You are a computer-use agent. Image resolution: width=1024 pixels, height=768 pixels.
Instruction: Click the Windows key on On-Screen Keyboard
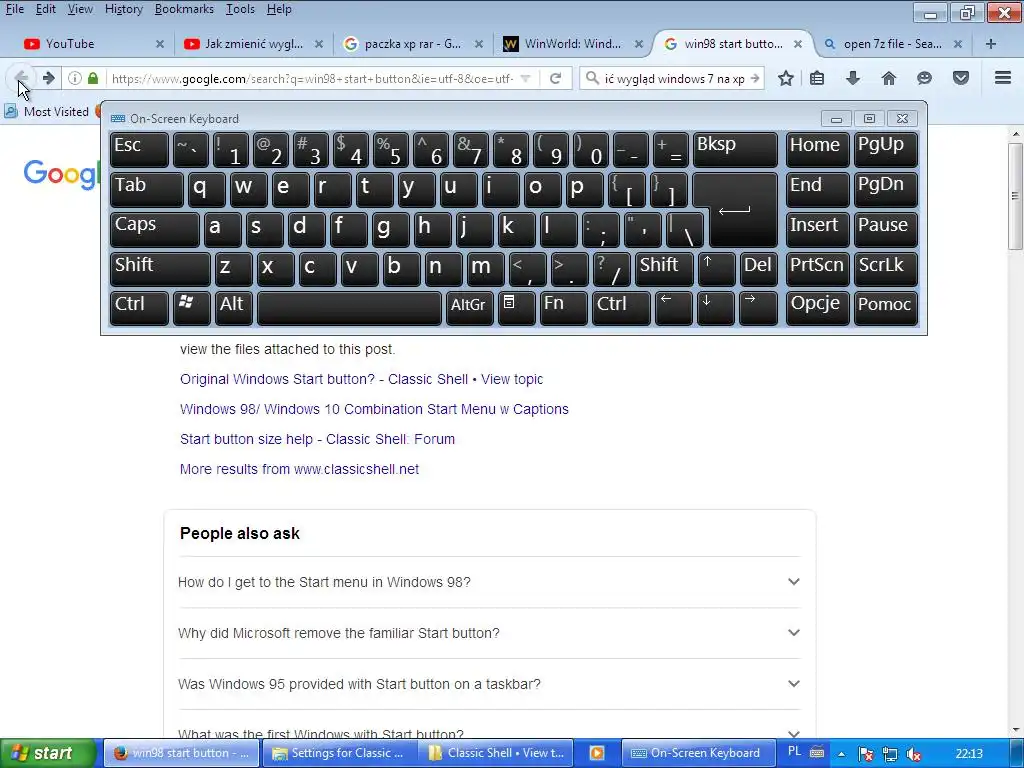point(191,308)
